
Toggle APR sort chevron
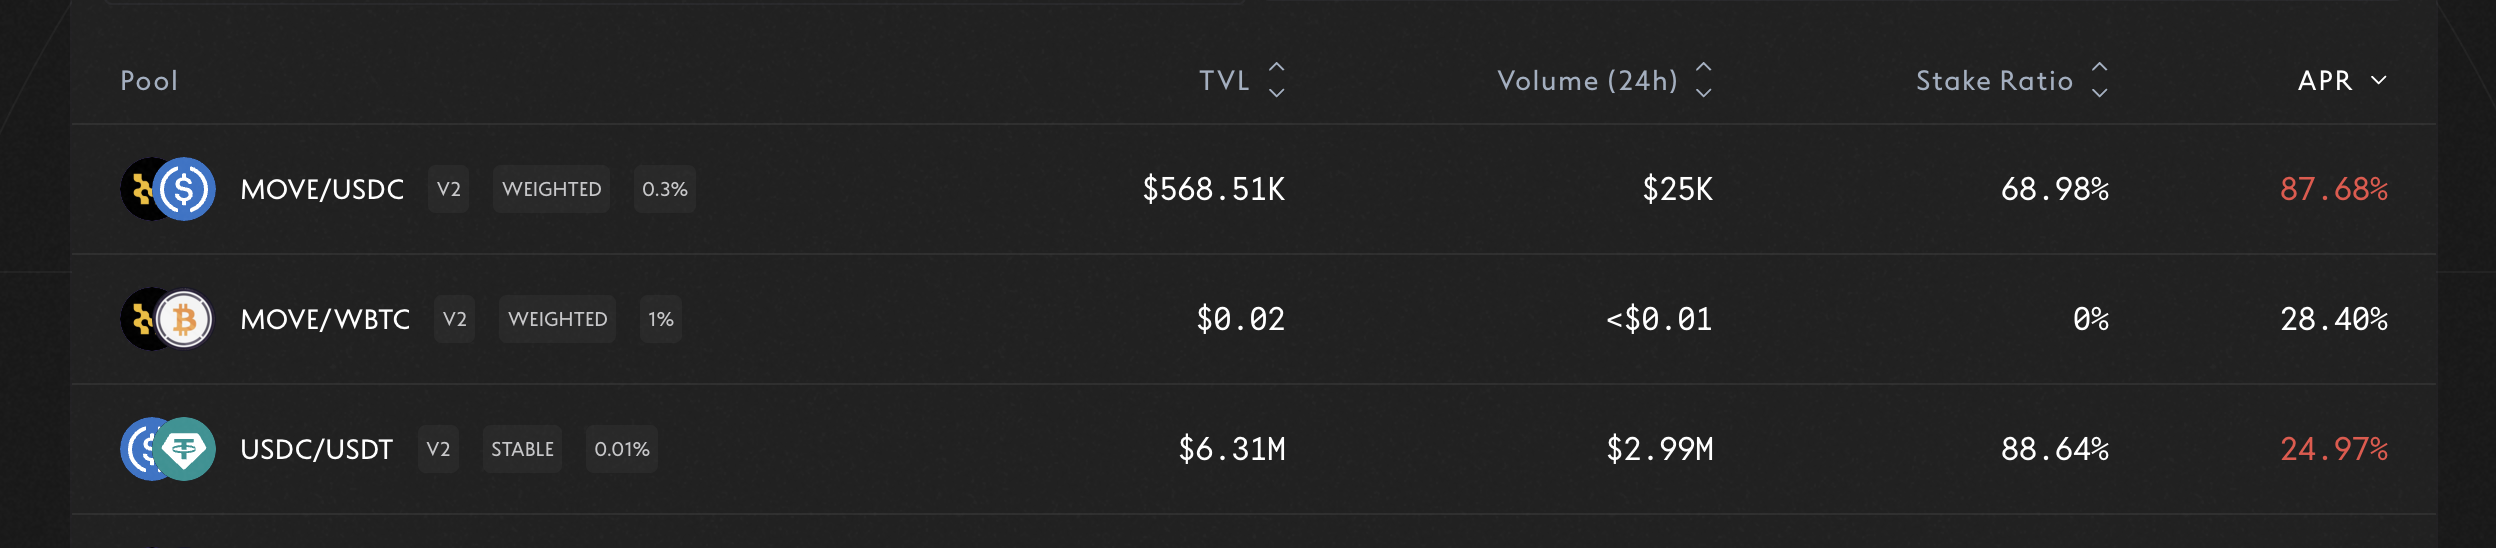click(2379, 80)
